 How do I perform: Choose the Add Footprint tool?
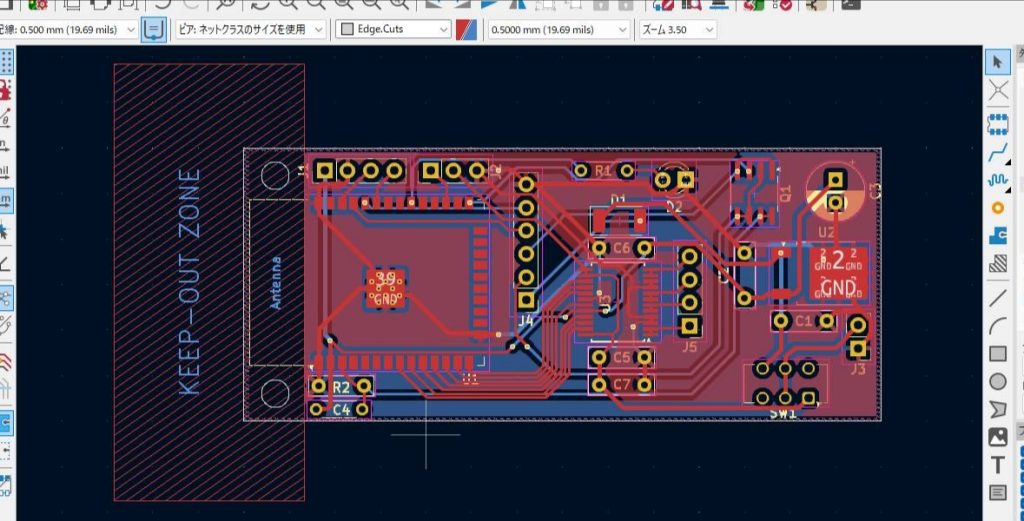point(997,125)
